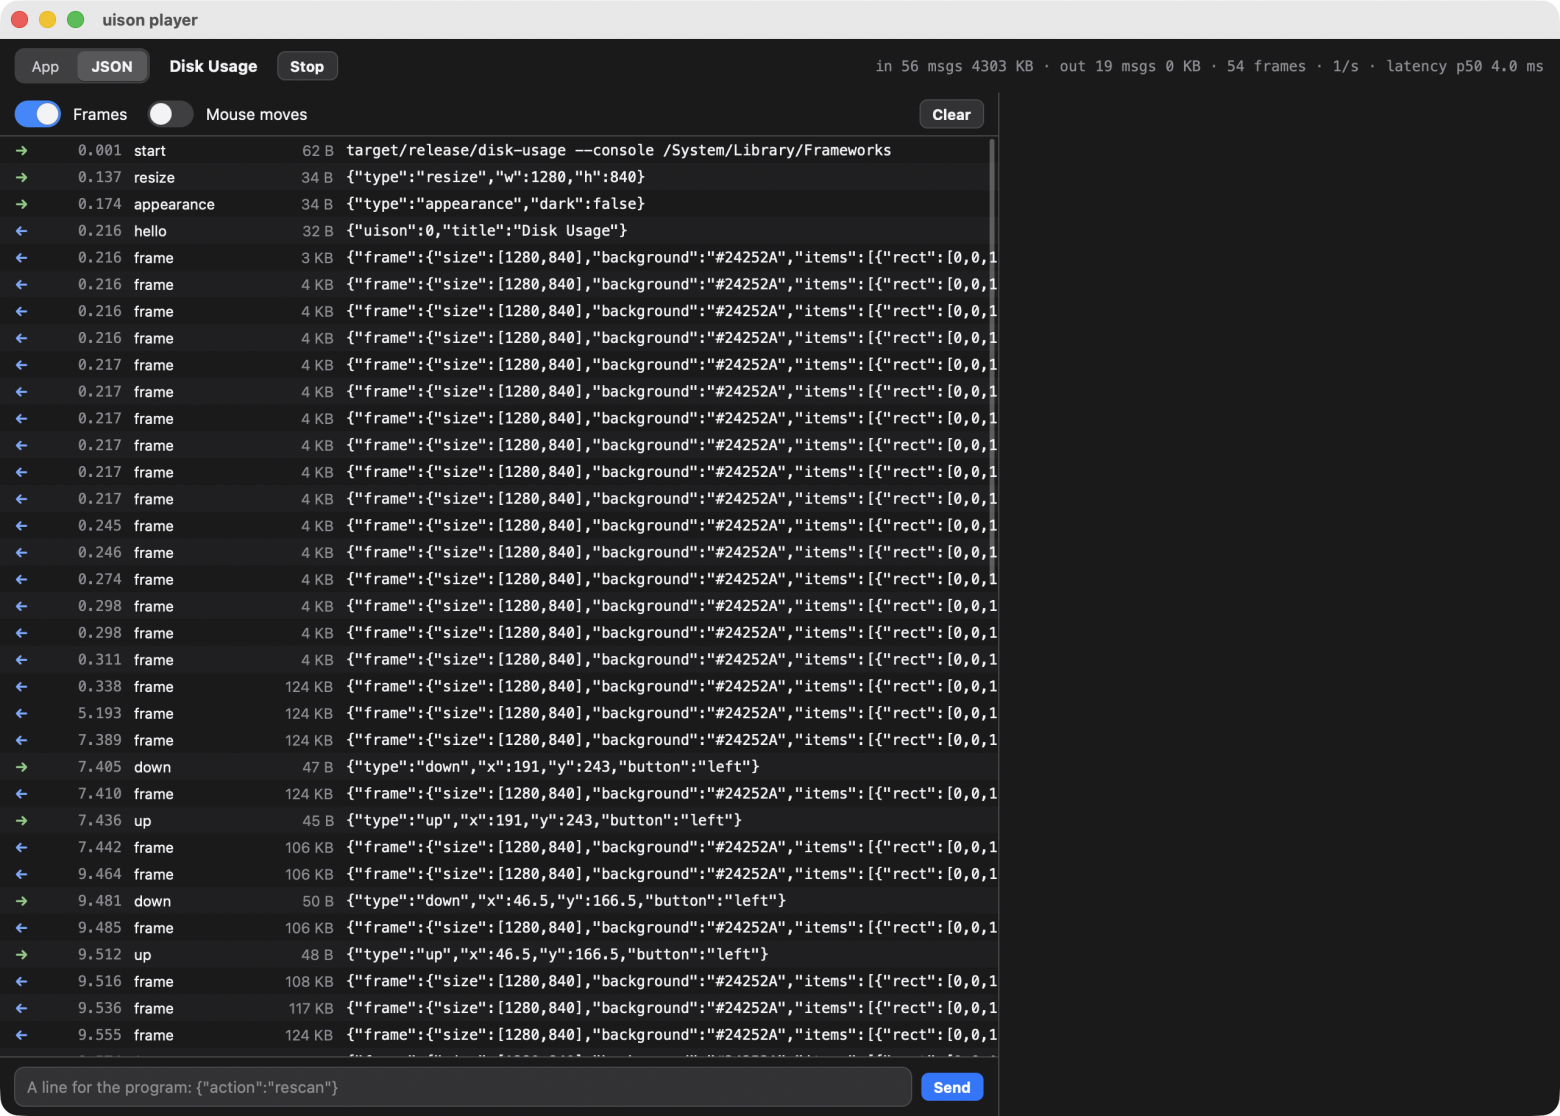Image resolution: width=1560 pixels, height=1116 pixels.
Task: Stop the running Disk Usage program
Action: (307, 66)
